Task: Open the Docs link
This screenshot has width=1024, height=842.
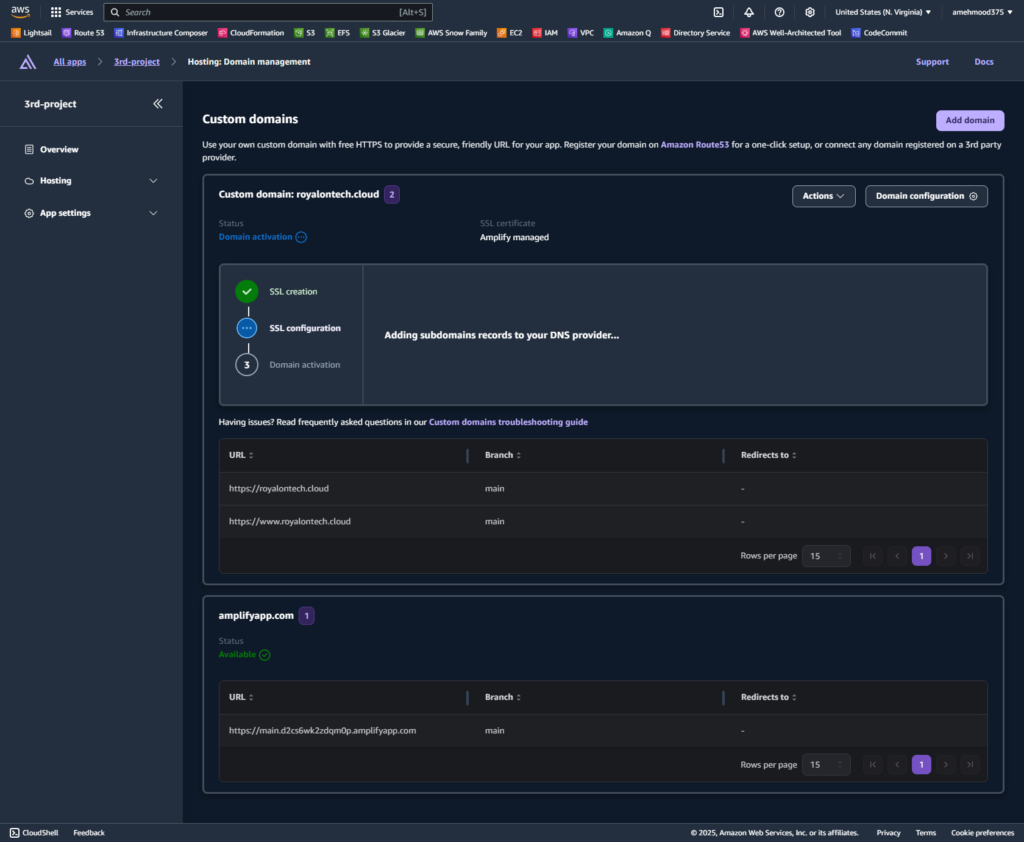Action: click(x=984, y=62)
